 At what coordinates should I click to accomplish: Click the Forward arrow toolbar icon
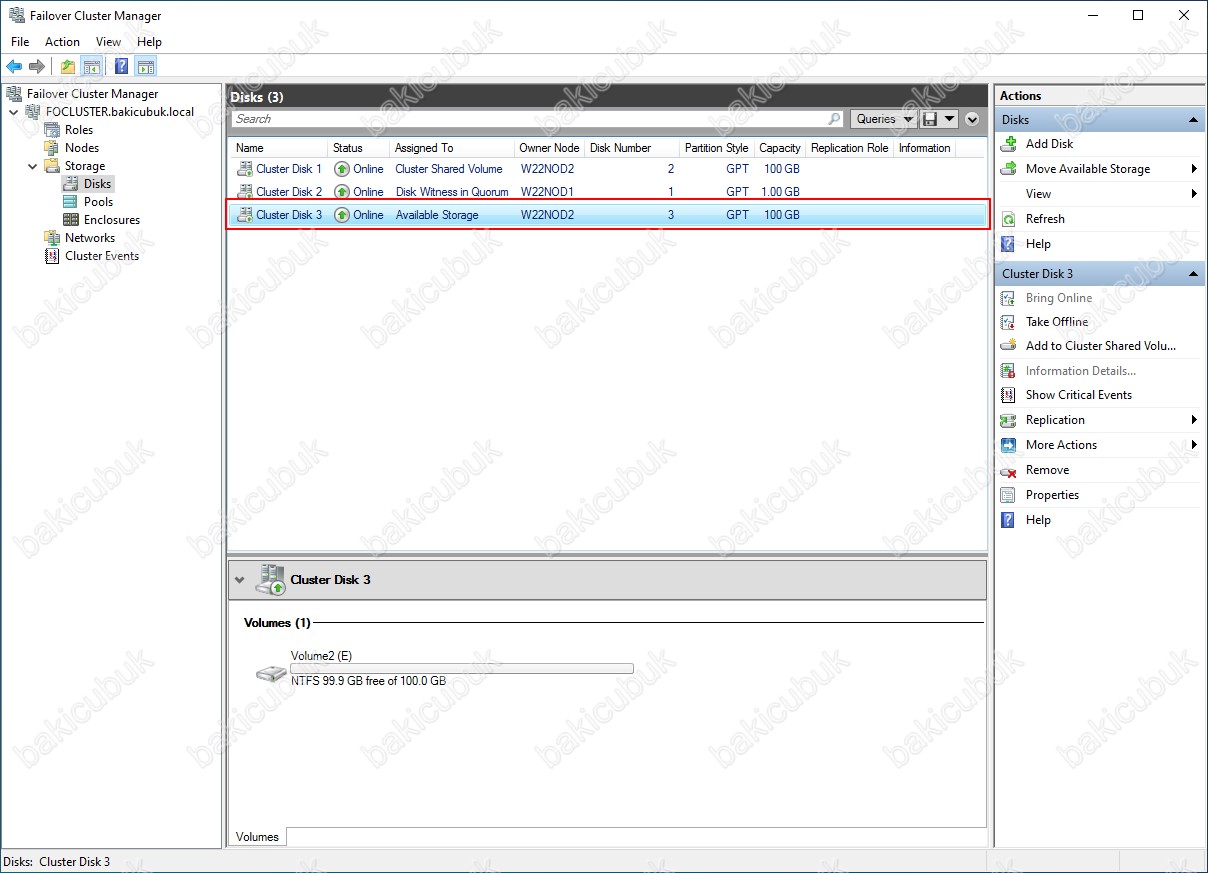click(37, 67)
